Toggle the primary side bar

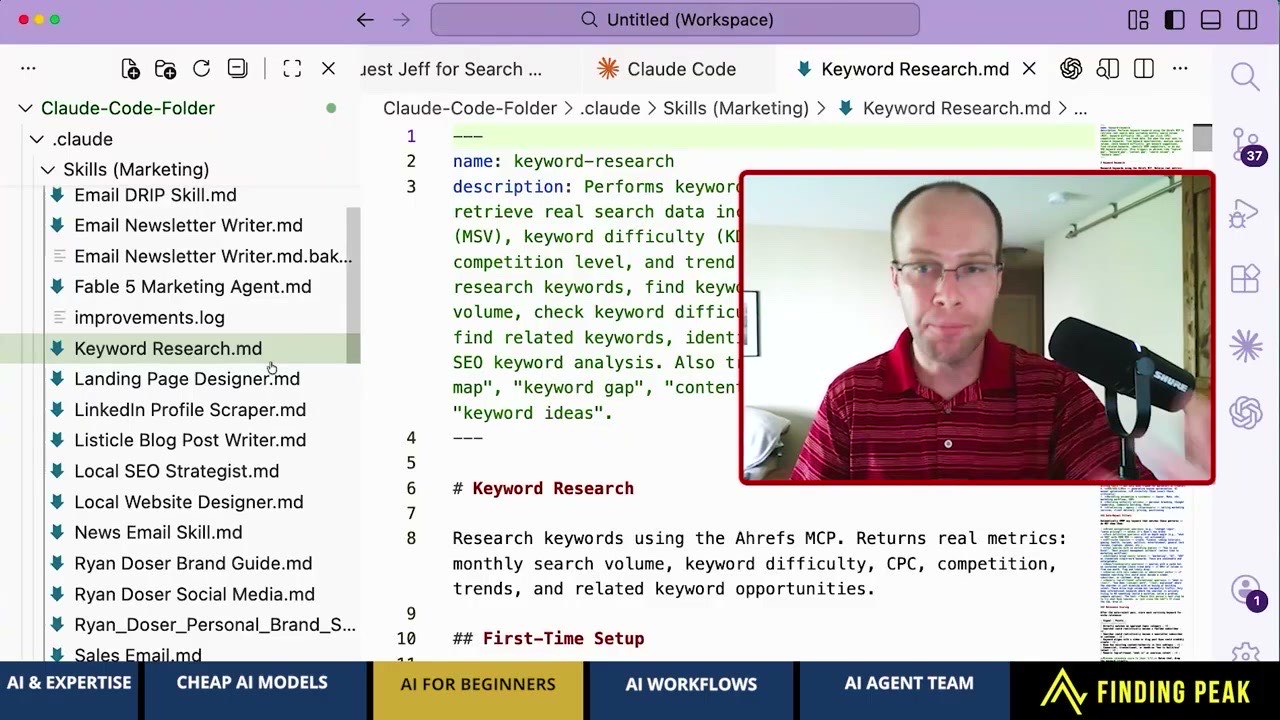1174,19
